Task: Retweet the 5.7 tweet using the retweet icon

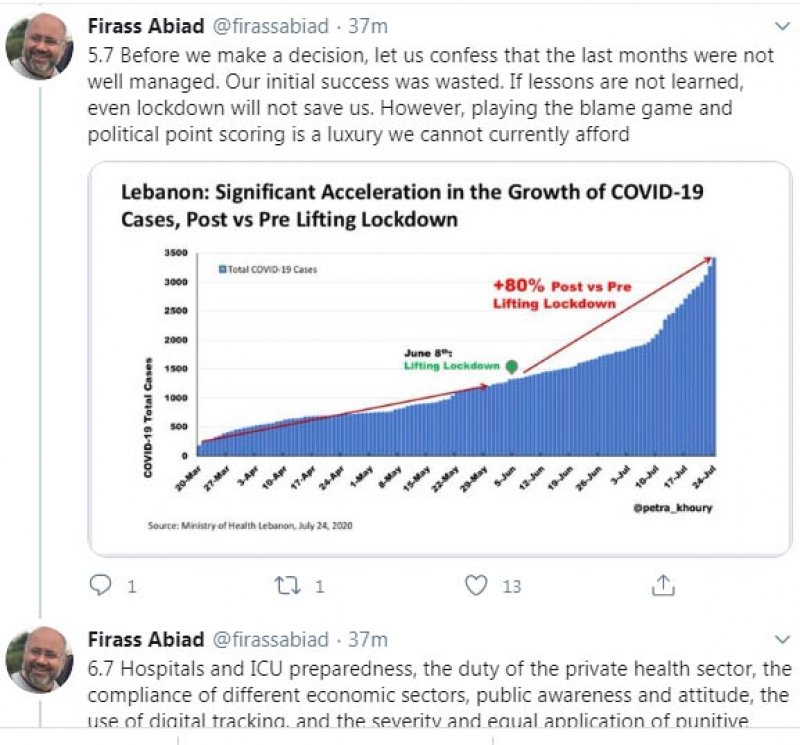Action: (x=288, y=585)
